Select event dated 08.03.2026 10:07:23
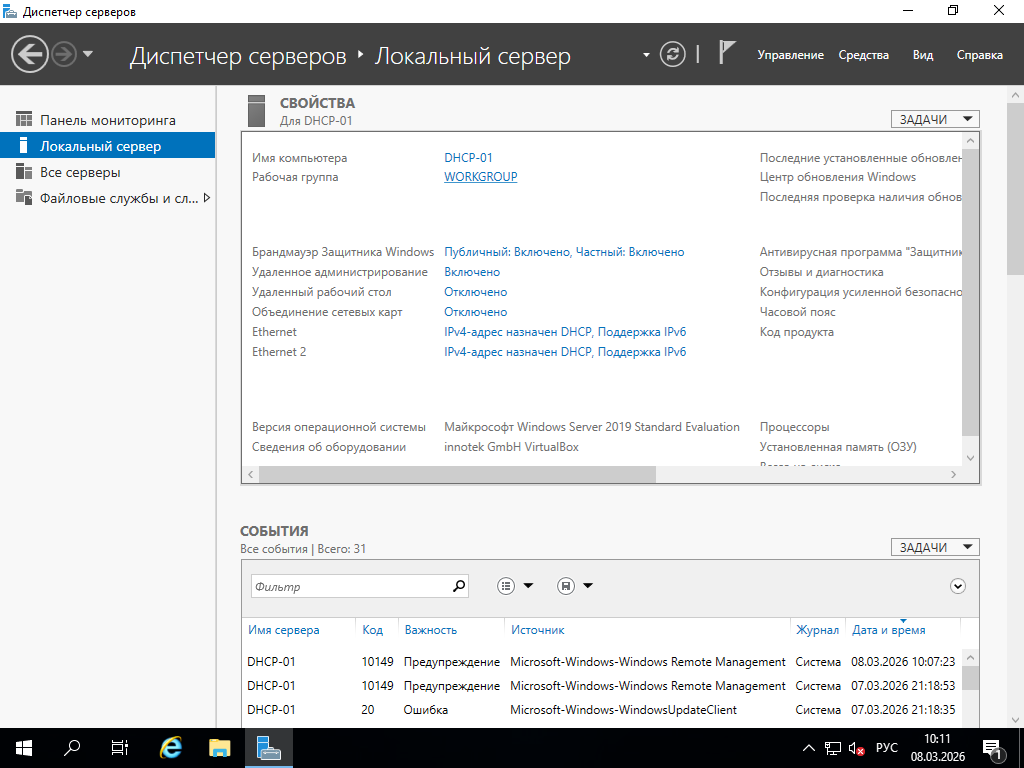The height and width of the screenshot is (768, 1024). (601, 662)
